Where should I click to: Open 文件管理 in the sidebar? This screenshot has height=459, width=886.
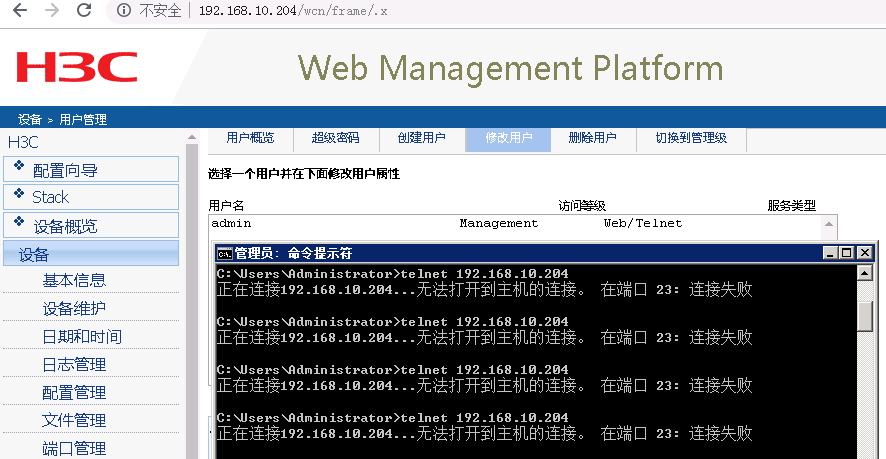pos(74,421)
